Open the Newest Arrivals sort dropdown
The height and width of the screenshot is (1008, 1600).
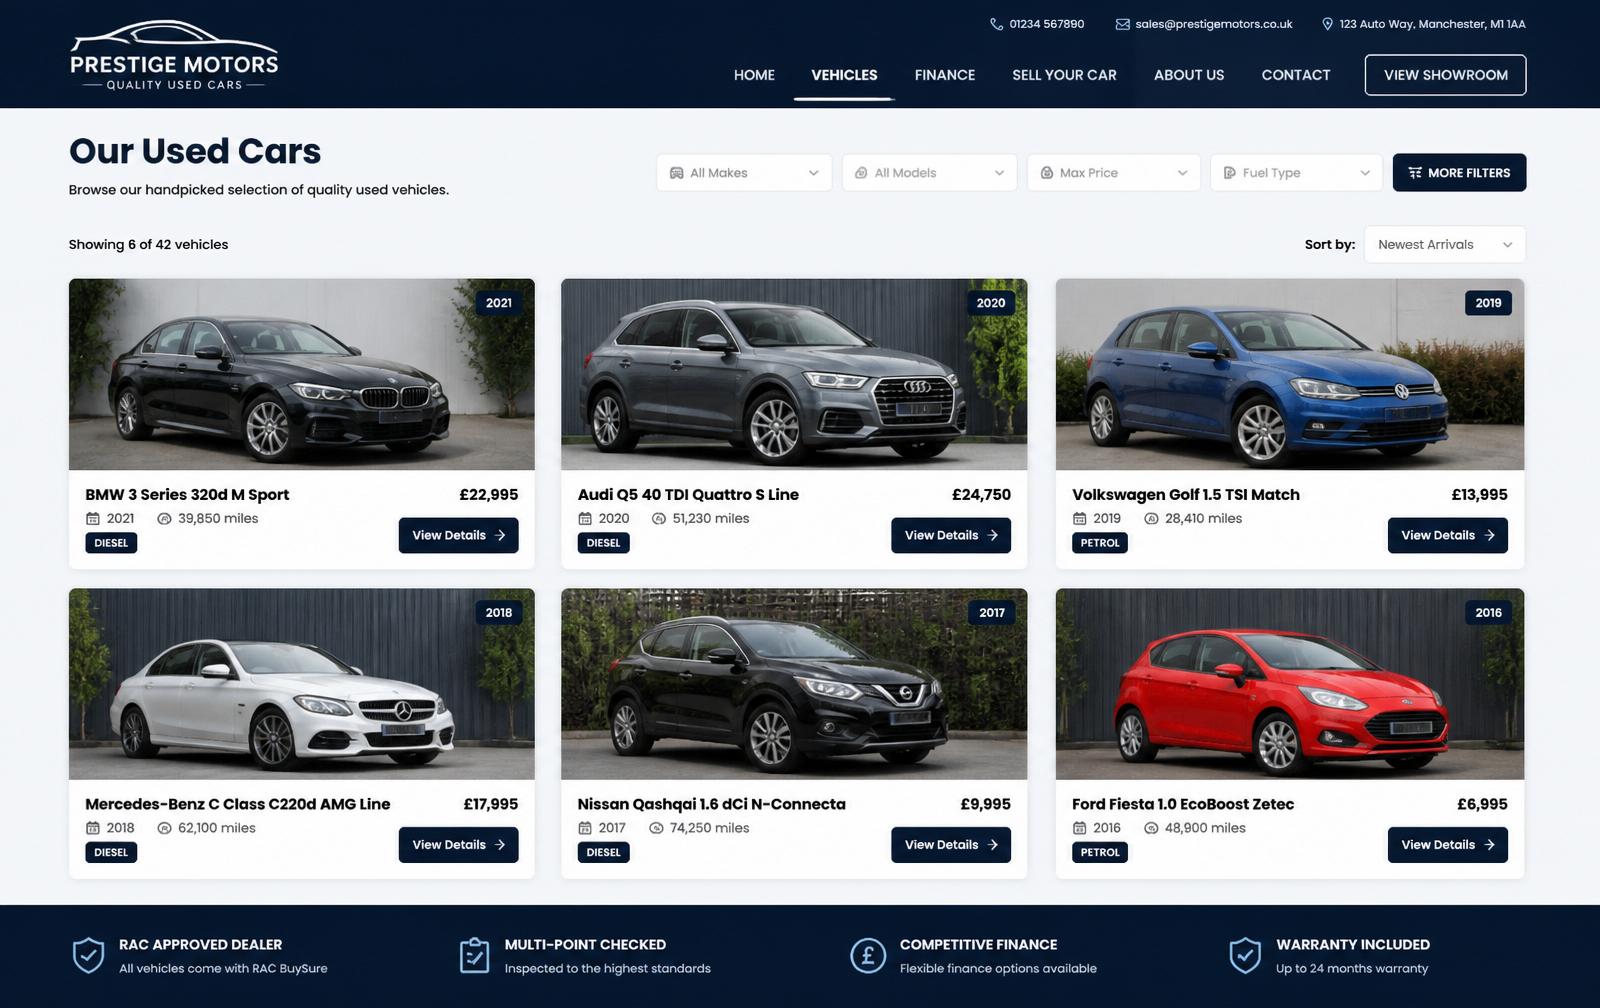point(1445,245)
